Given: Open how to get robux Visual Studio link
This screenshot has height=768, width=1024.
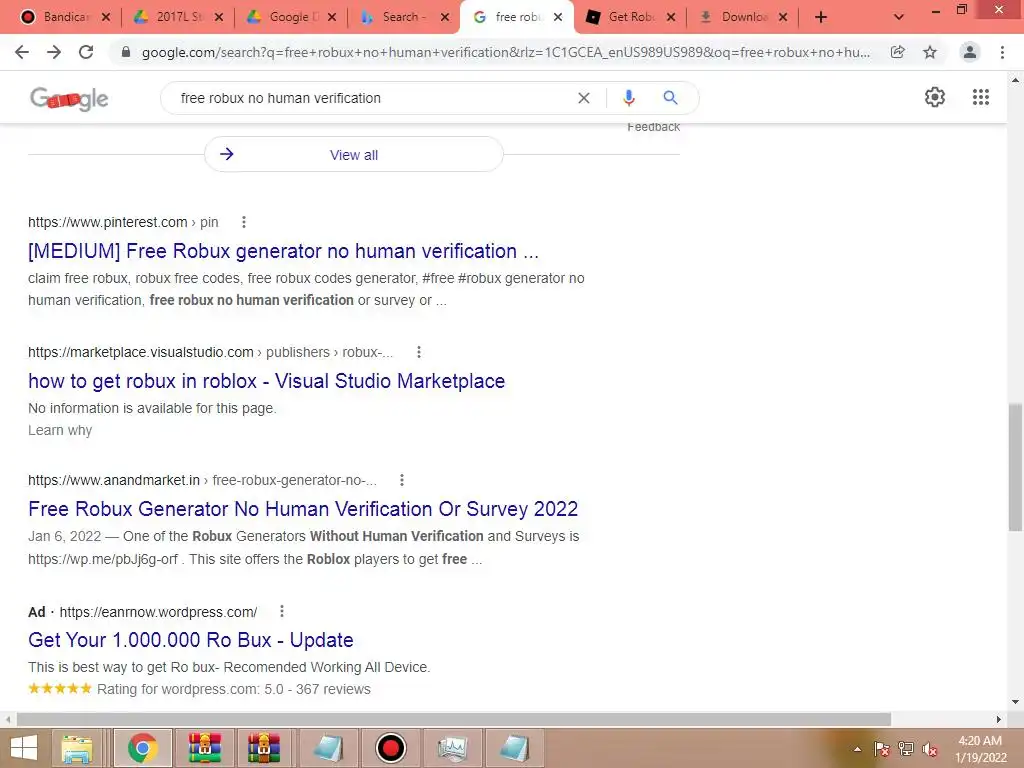Looking at the screenshot, I should click(x=266, y=381).
